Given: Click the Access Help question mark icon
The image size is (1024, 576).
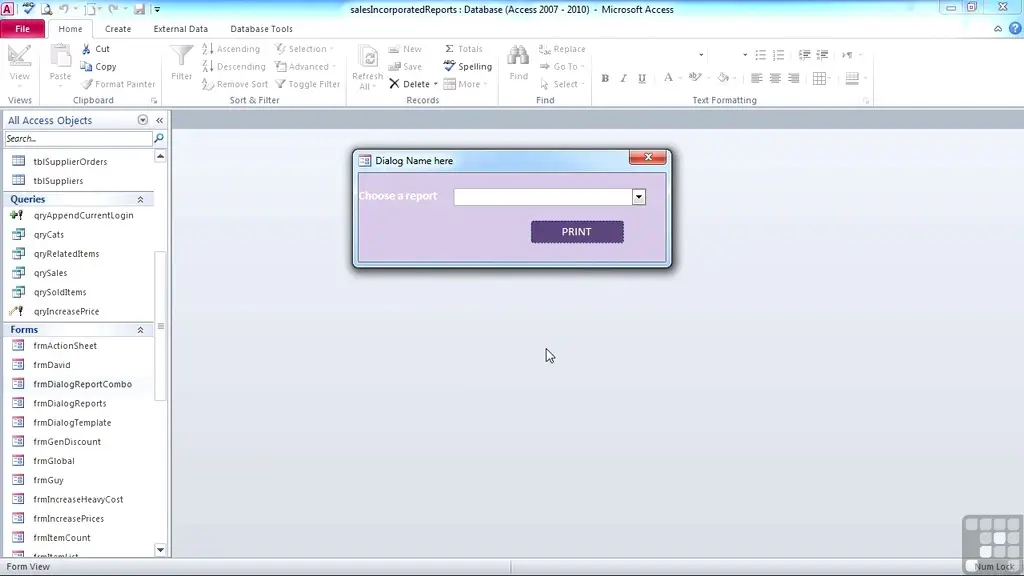Looking at the screenshot, I should click(x=1015, y=29).
